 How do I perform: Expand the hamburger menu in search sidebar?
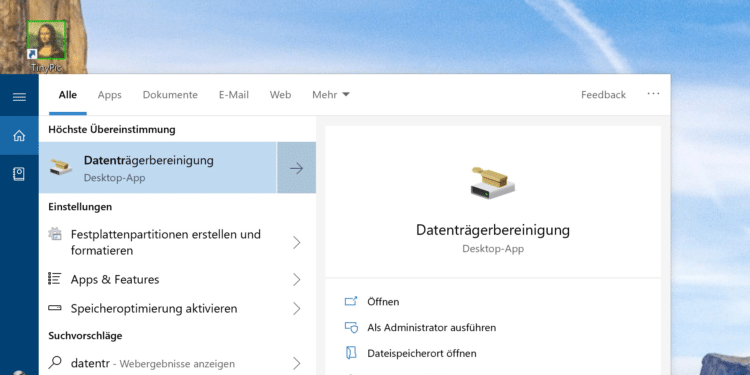tap(19, 97)
